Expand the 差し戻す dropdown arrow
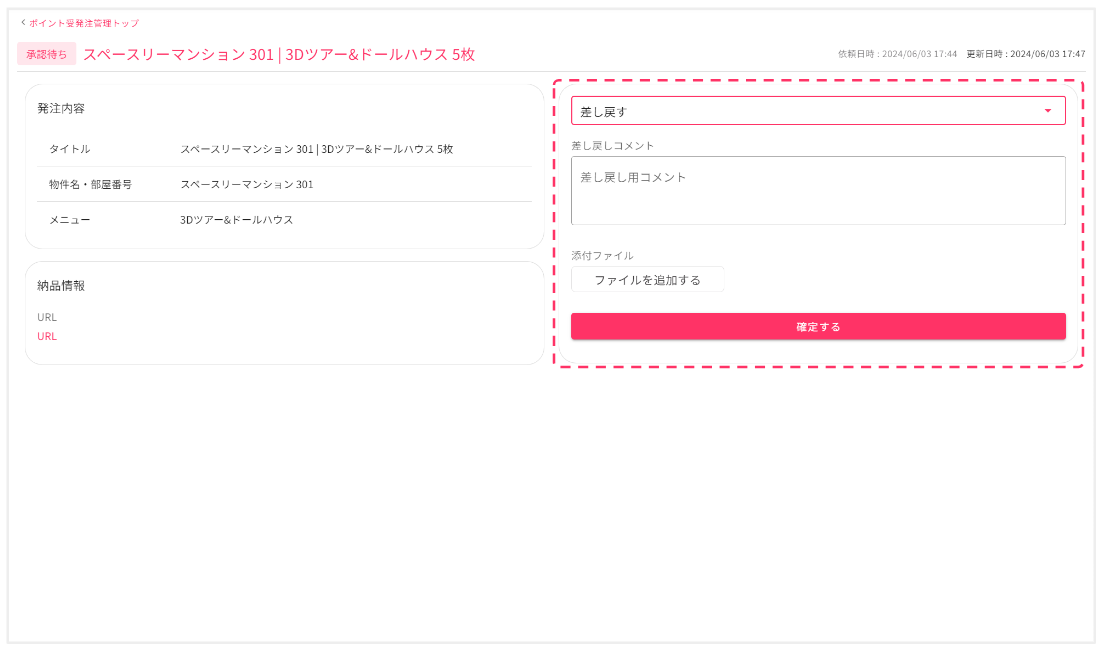Viewport: 1103px width, 648px height. pos(1047,111)
